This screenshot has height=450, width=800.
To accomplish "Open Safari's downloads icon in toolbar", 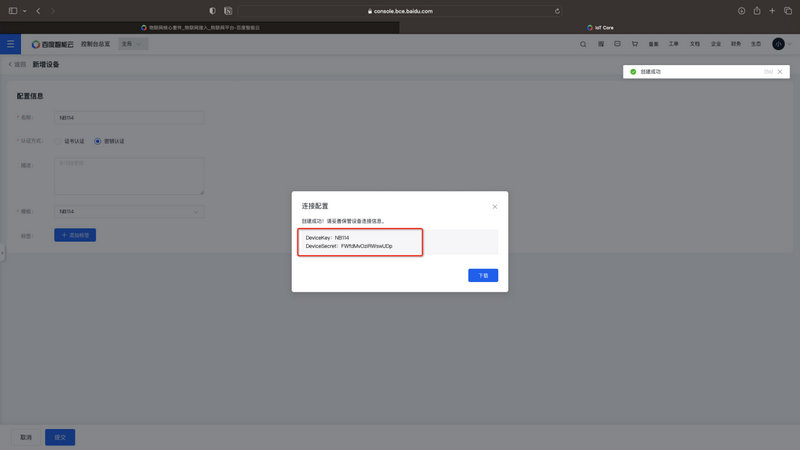I will [741, 10].
